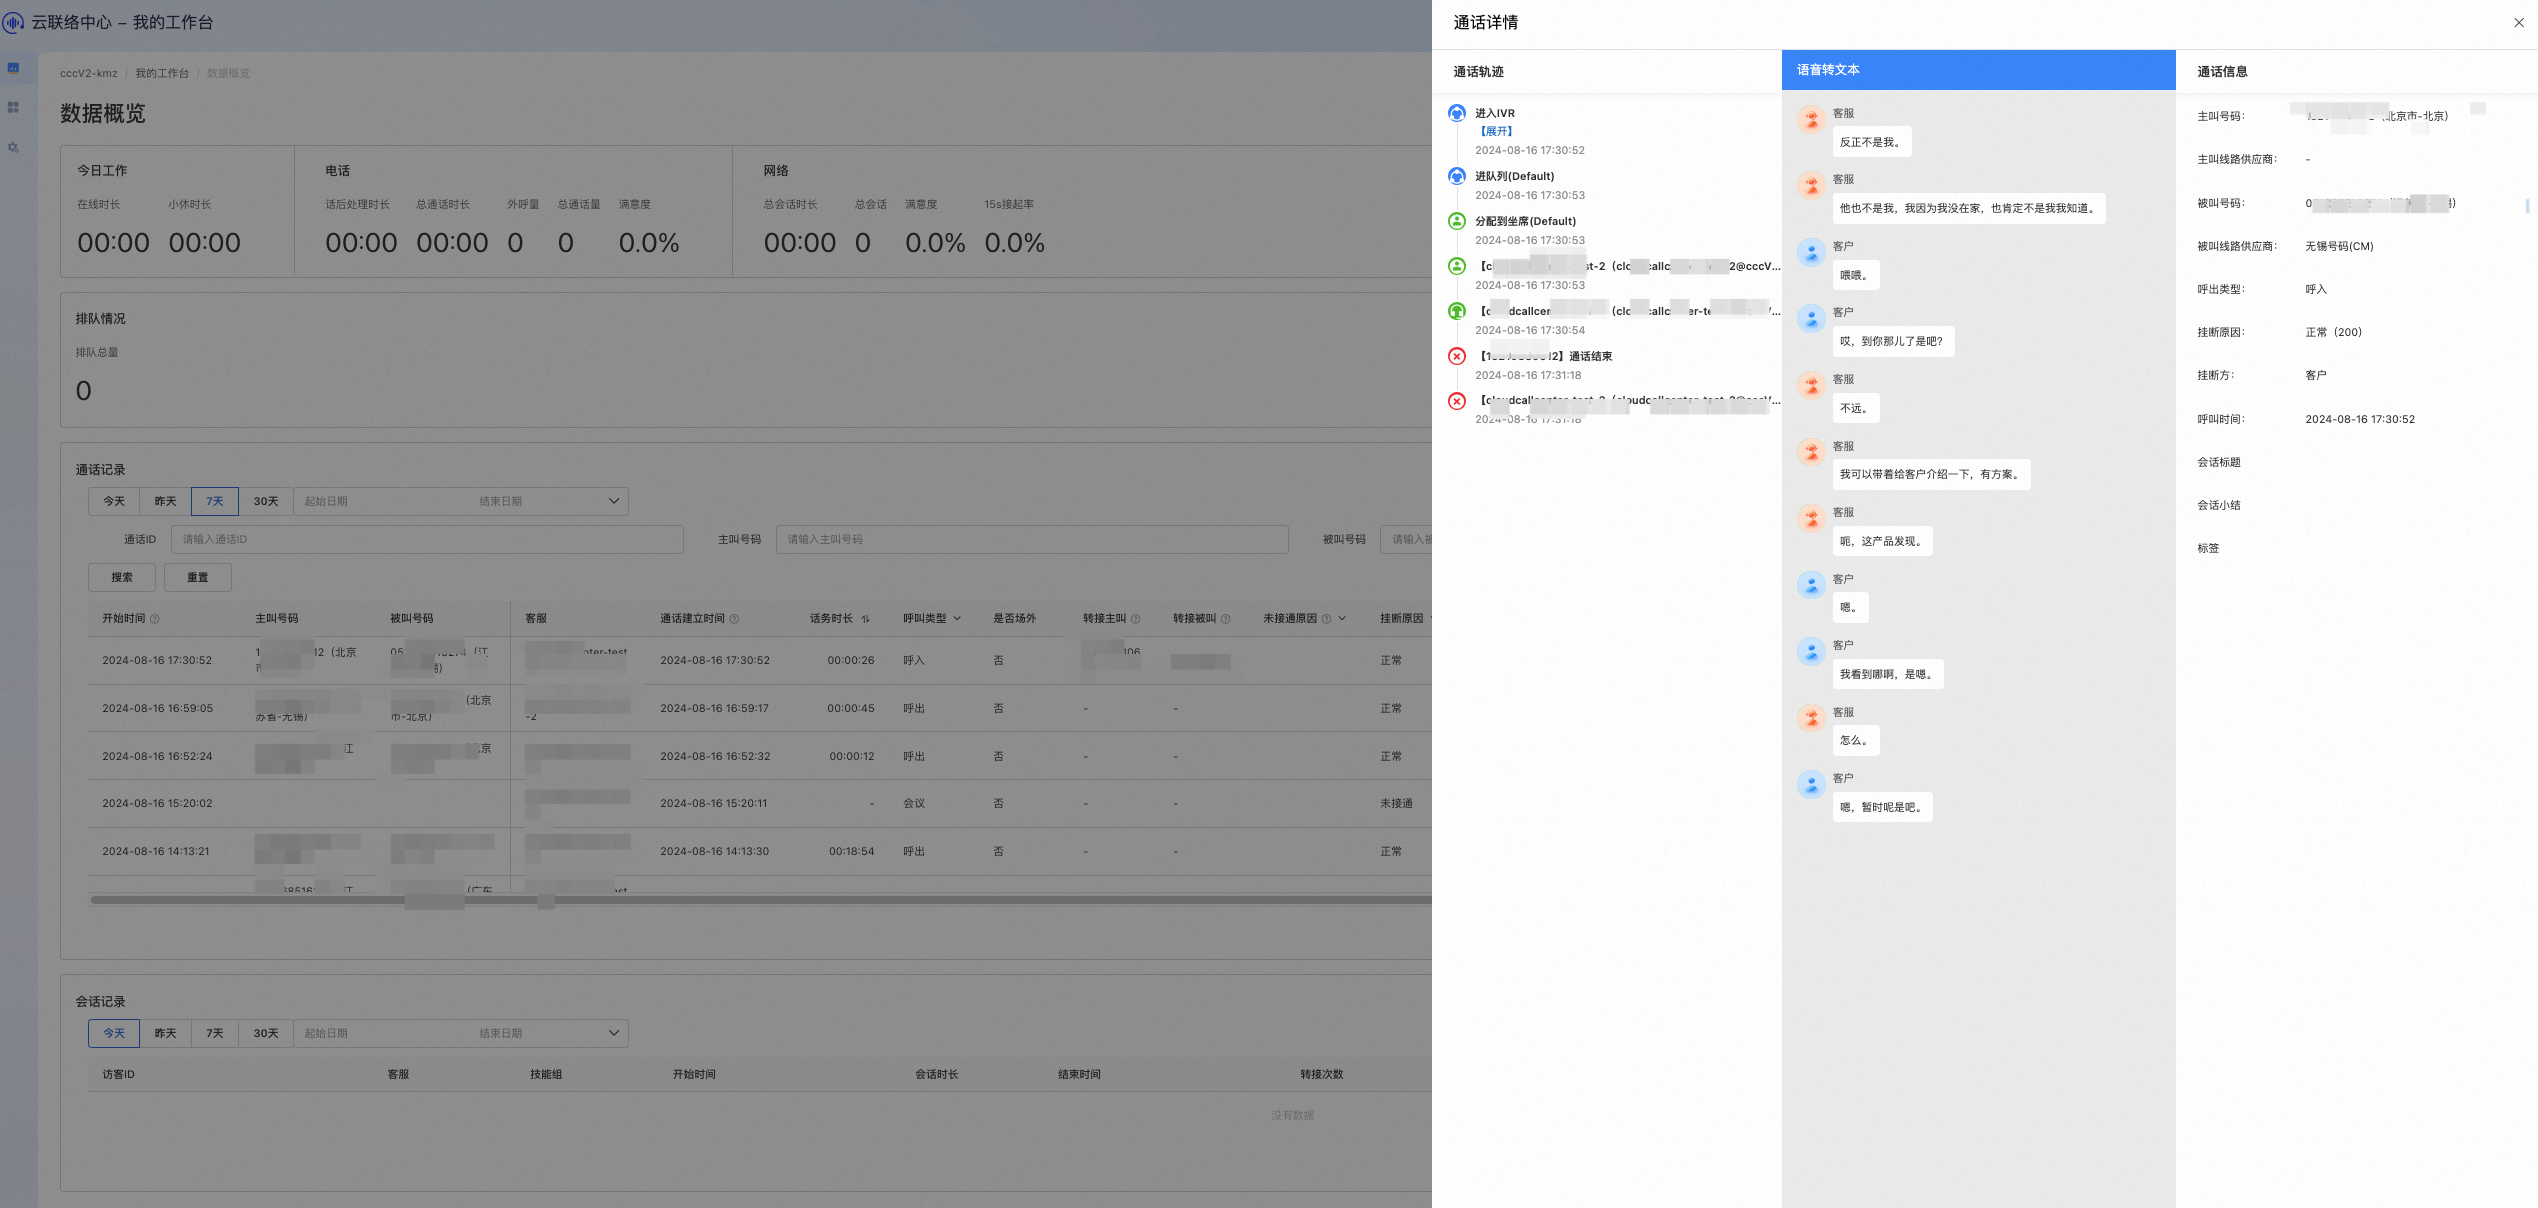Close the 通话详情 drawer
Viewport: 2538px width, 1208px height.
(2518, 23)
